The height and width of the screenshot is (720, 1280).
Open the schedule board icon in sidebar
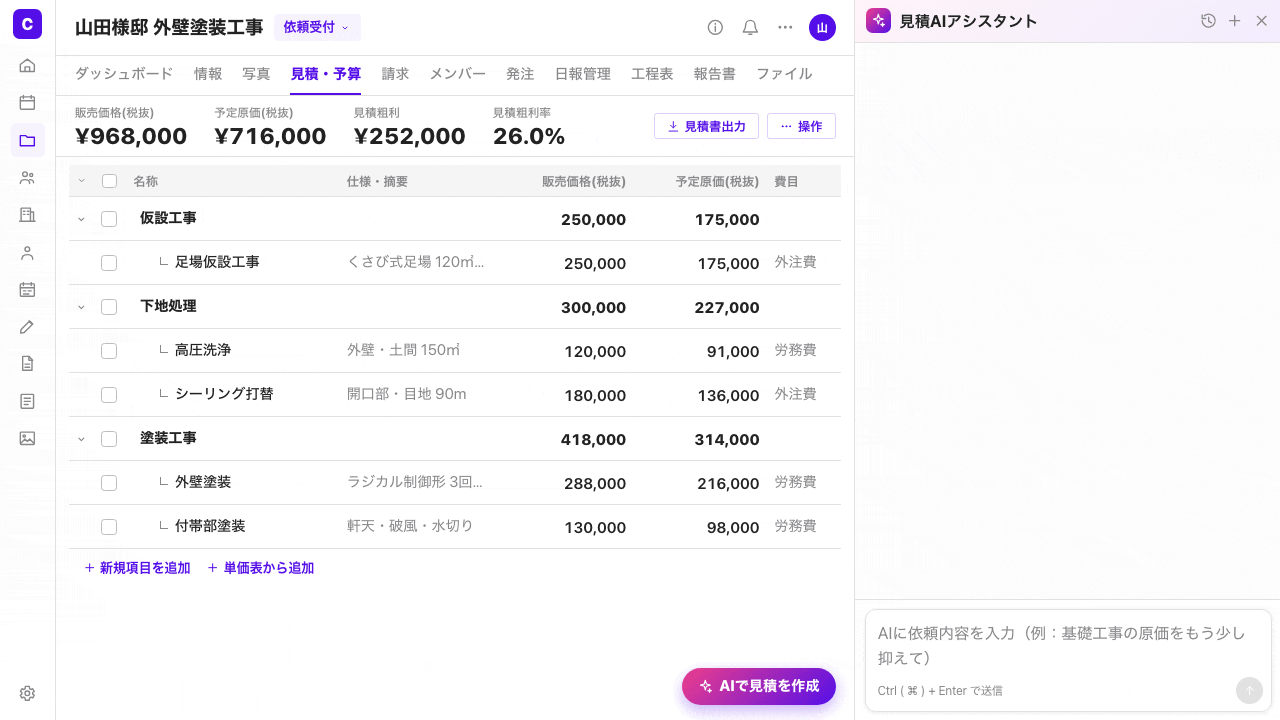pos(28,290)
